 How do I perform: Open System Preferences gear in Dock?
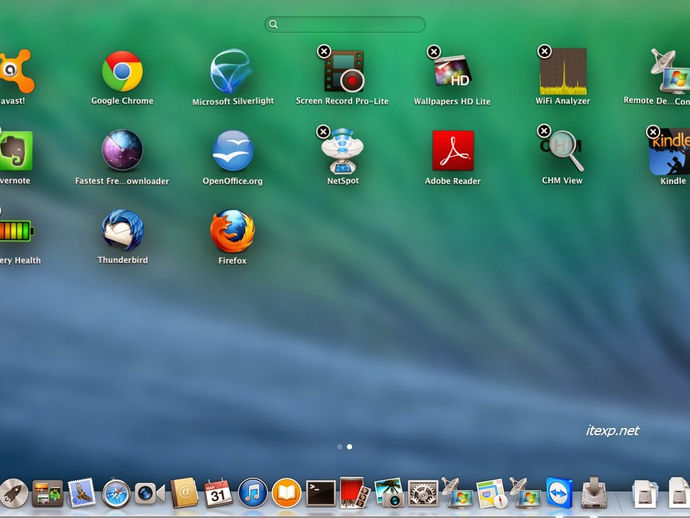click(x=423, y=493)
